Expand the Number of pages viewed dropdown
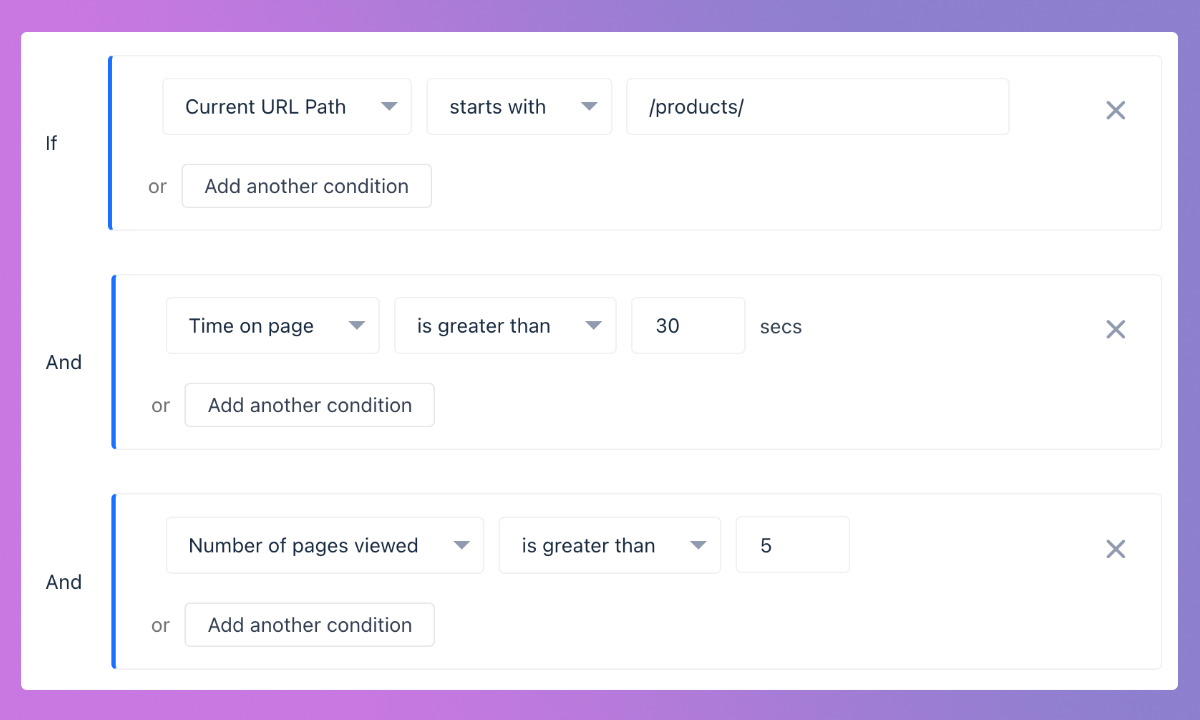 324,545
